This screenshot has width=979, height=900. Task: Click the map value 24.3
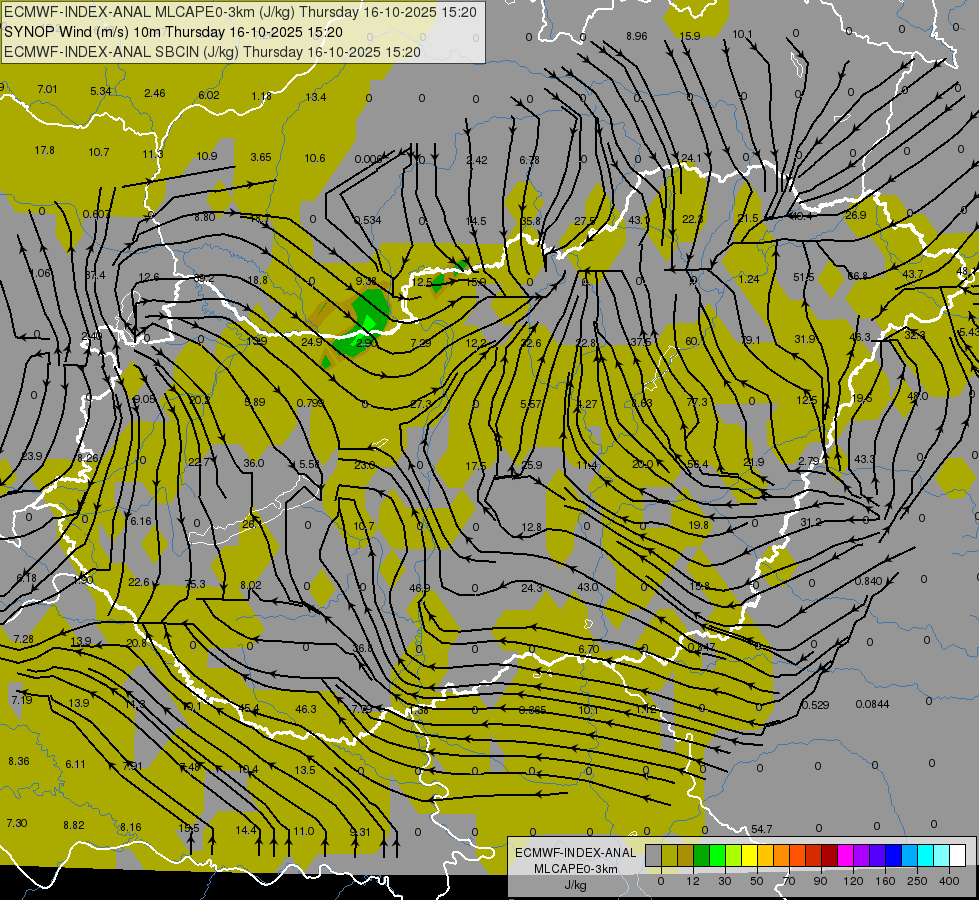(x=531, y=588)
